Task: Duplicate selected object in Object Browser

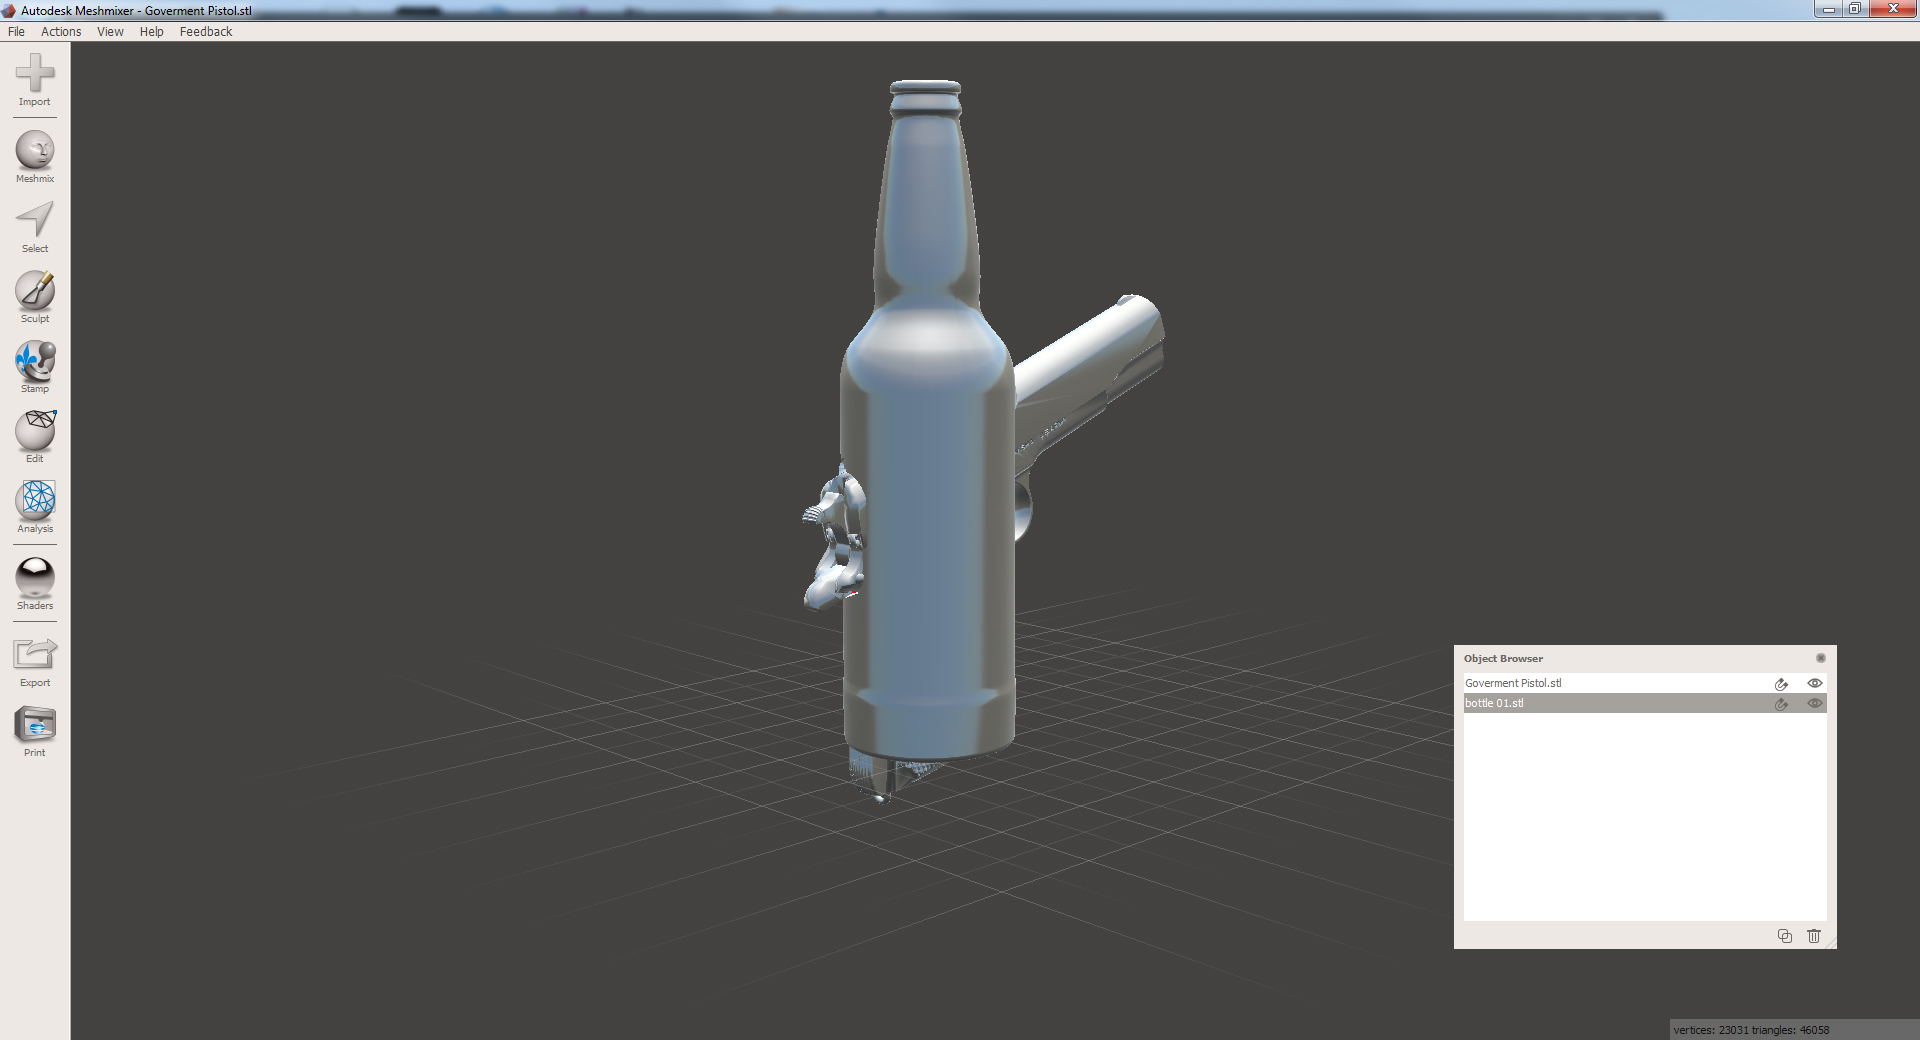Action: pyautogui.click(x=1785, y=936)
